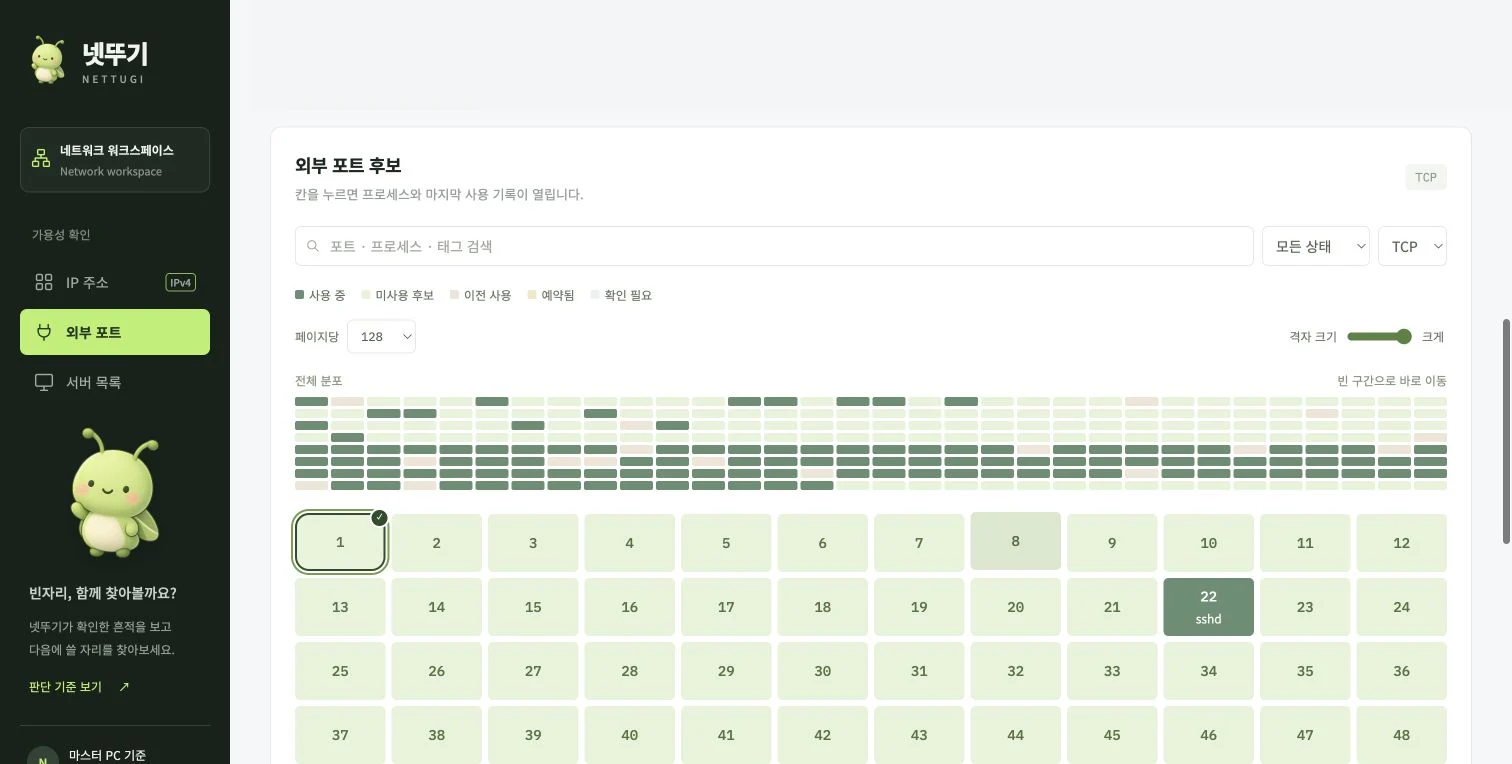1512x764 pixels.
Task: Click the 사용 중 legend swatch
Action: (x=299, y=295)
